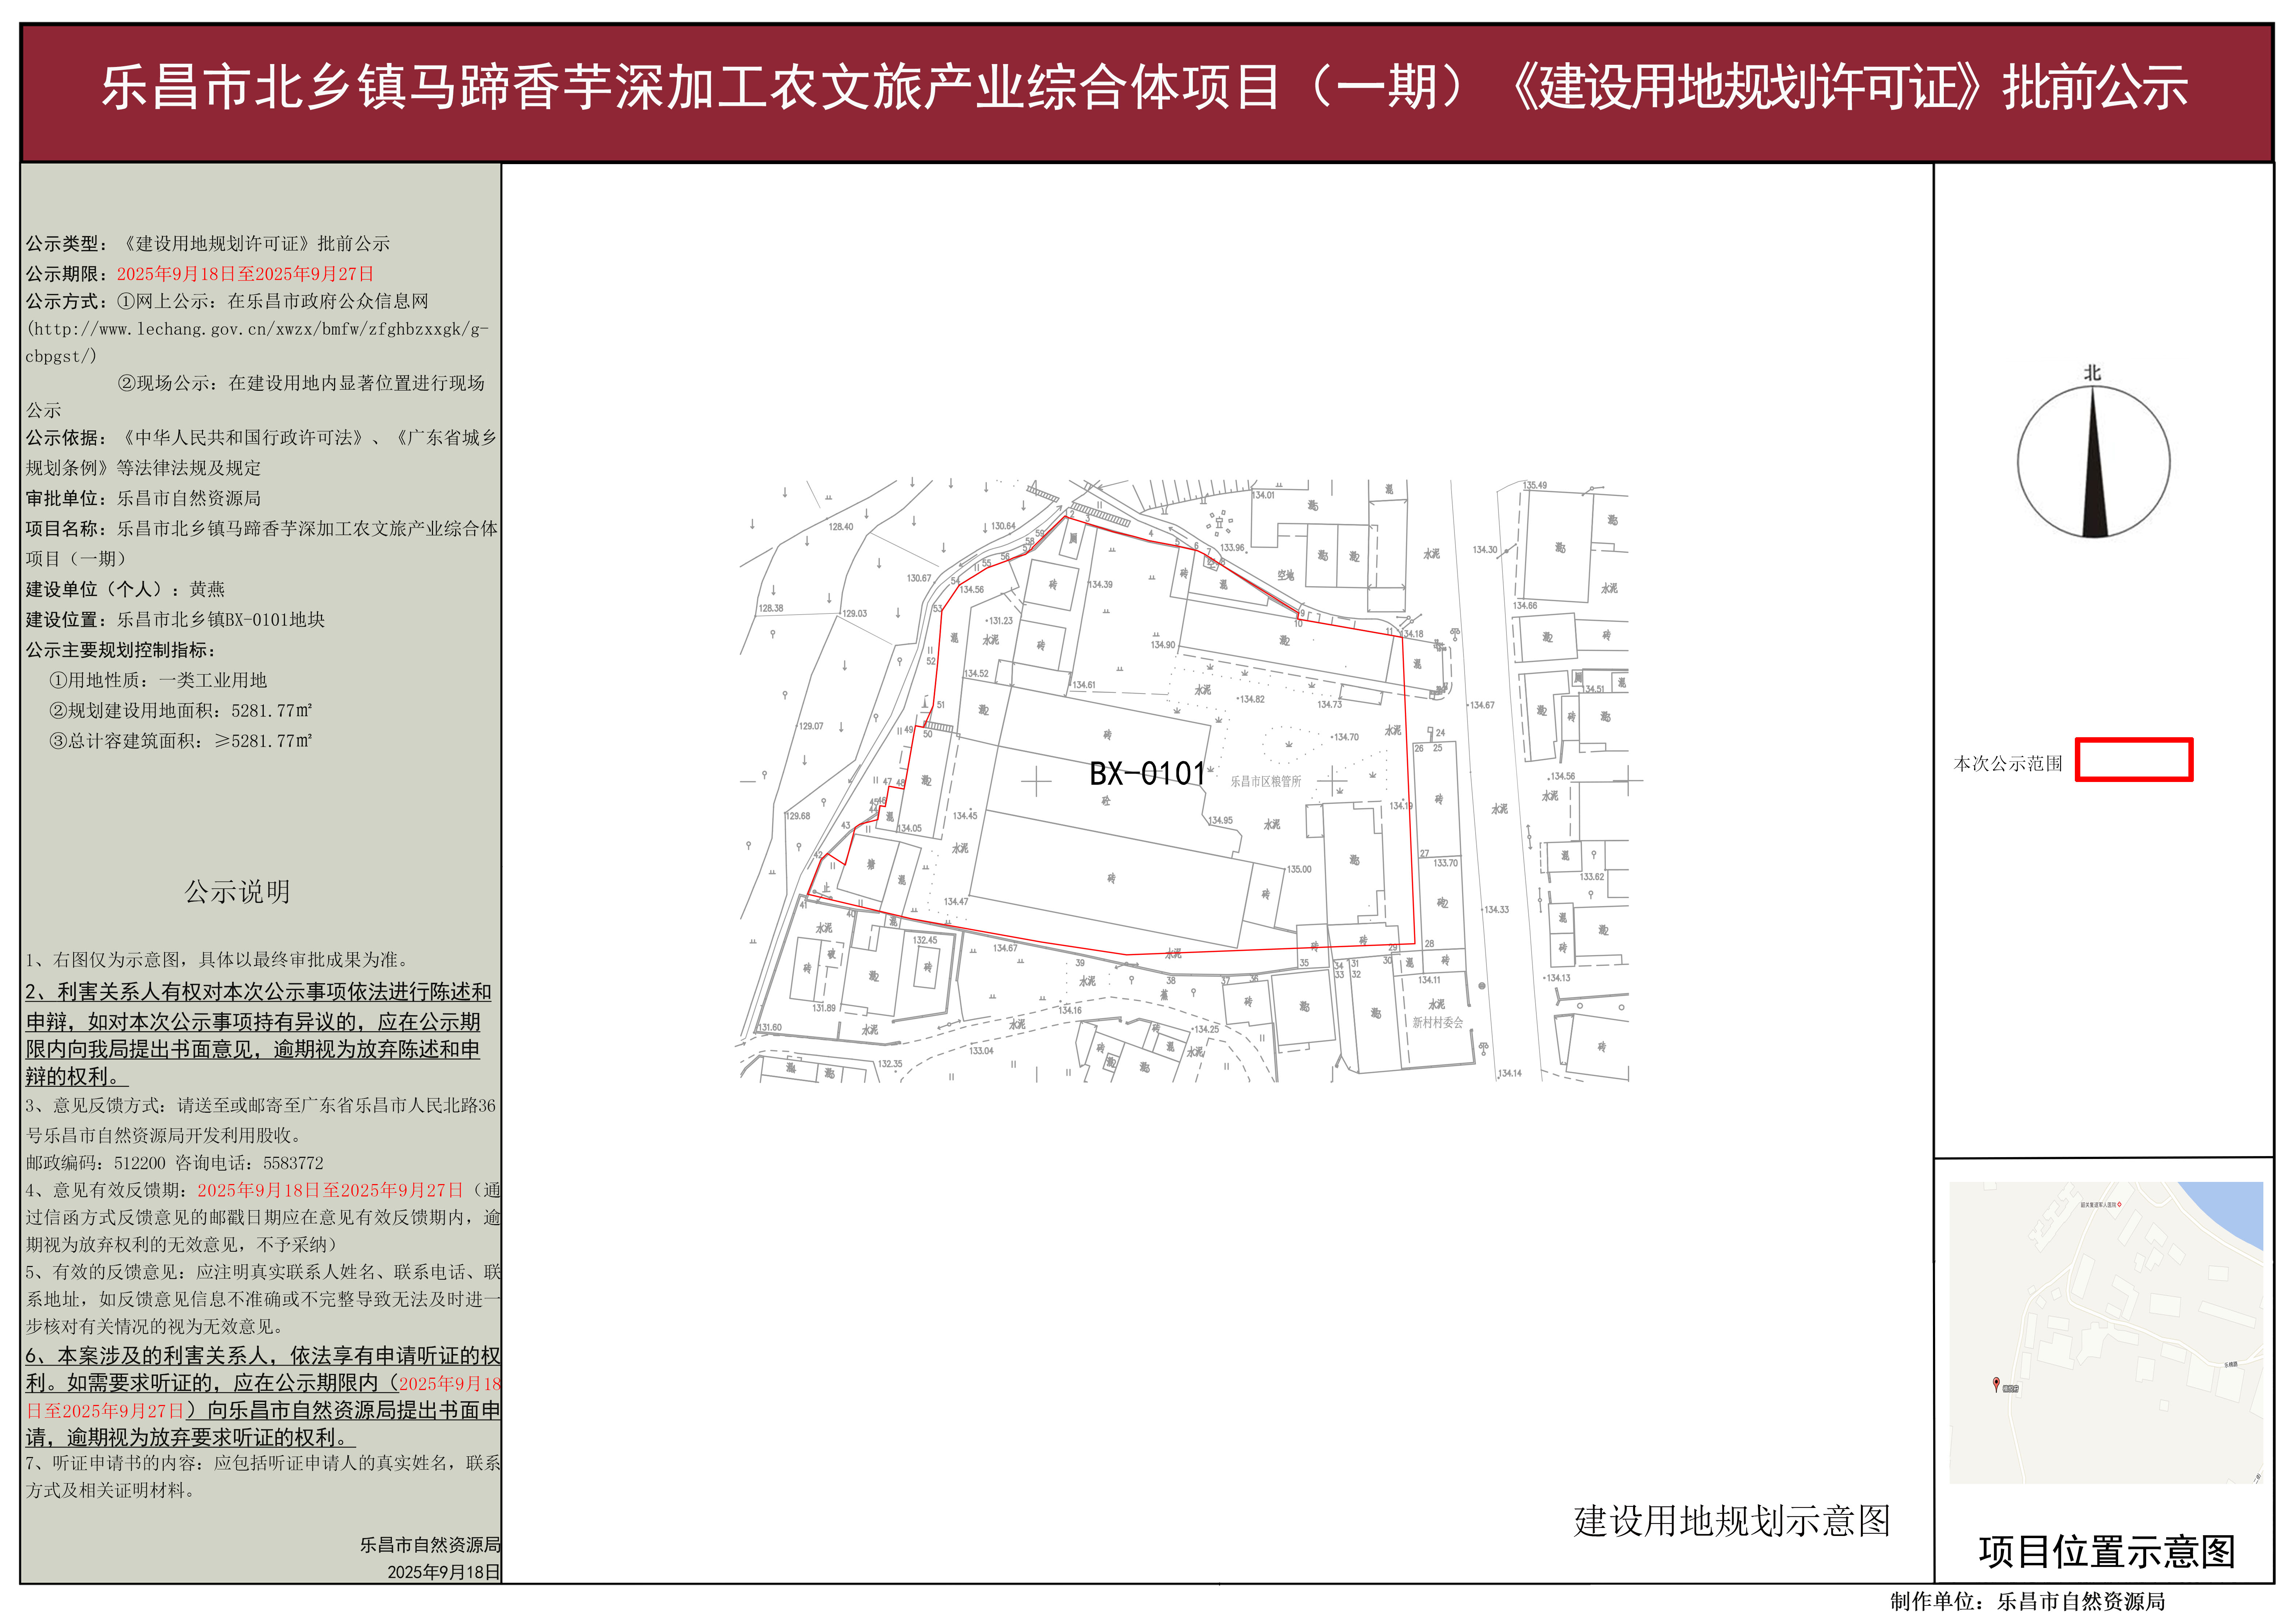
Task: Click the red 公示期限 date range
Action: pyautogui.click(x=245, y=274)
